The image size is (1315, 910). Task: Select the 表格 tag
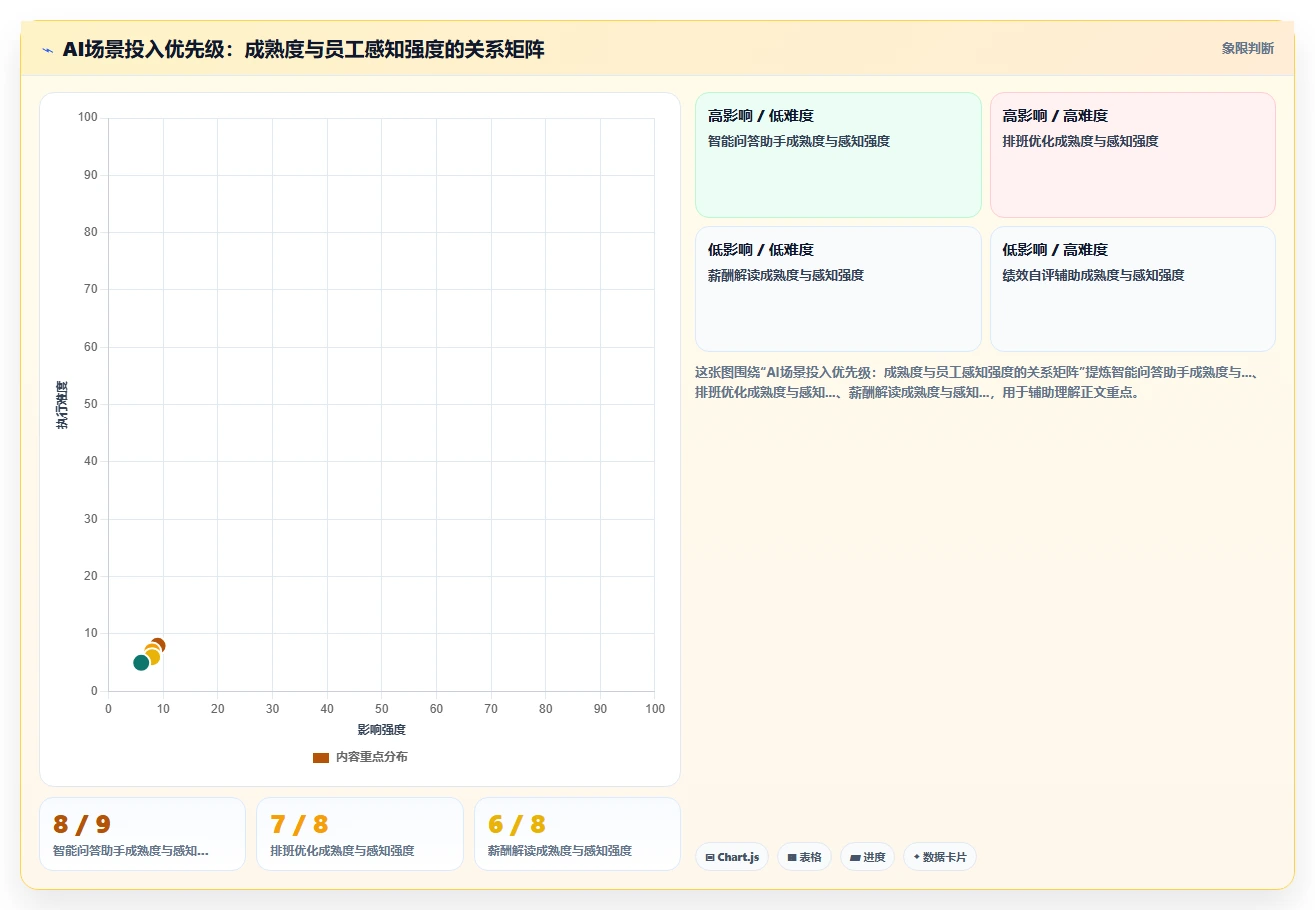(x=804, y=857)
